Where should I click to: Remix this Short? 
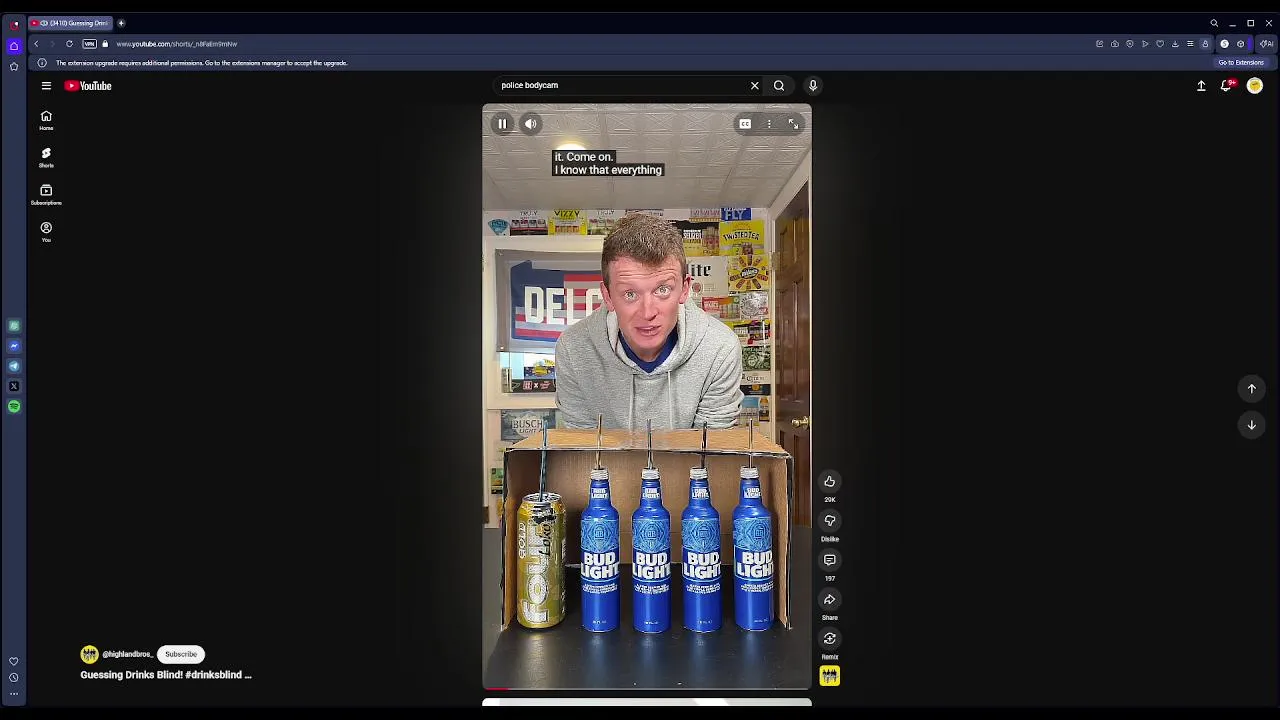830,639
